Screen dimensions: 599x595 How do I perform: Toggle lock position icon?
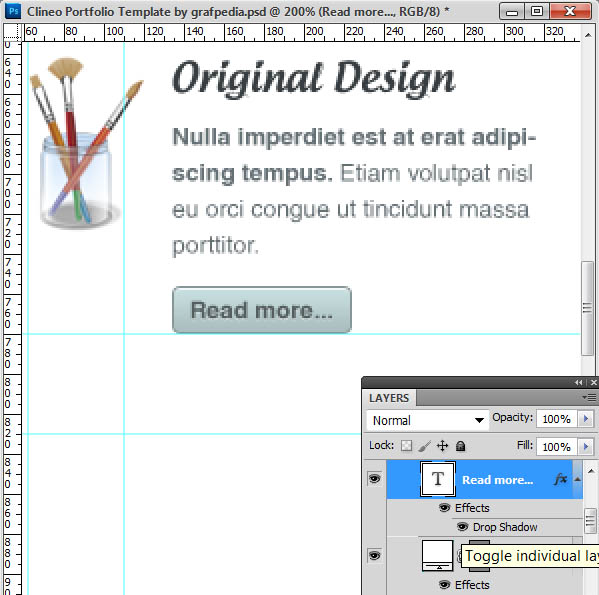[x=442, y=446]
